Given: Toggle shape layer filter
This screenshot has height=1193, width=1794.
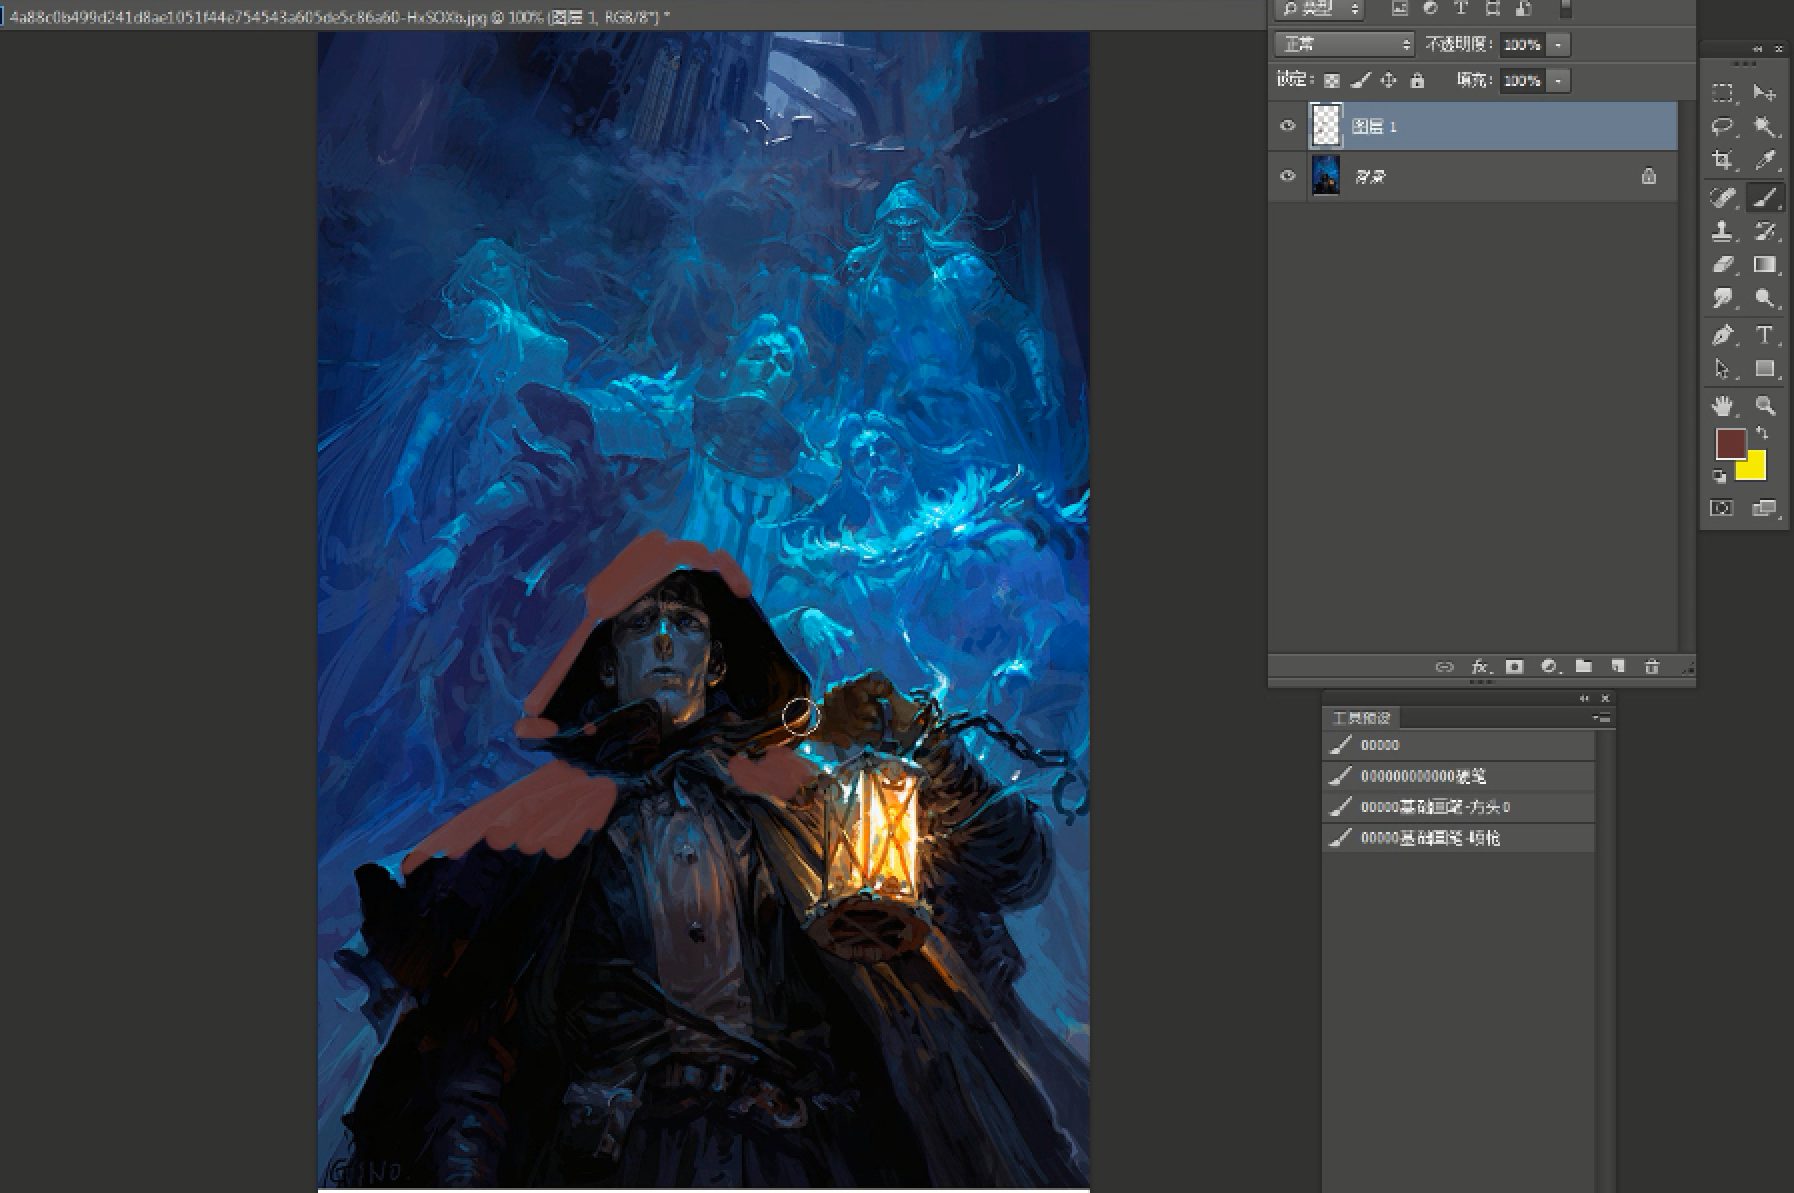Looking at the screenshot, I should (1492, 8).
